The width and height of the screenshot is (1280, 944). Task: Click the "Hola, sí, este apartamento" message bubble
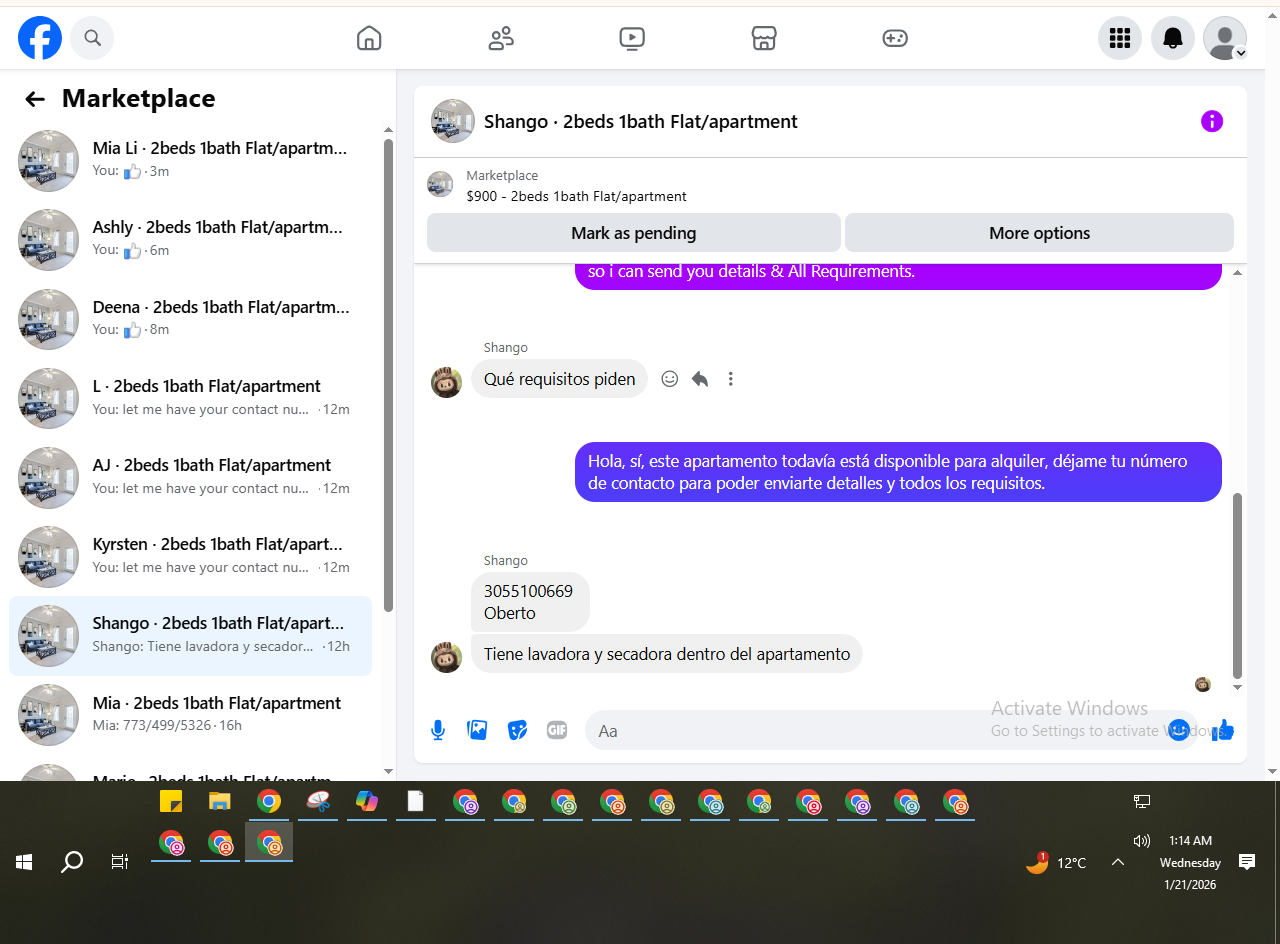pos(898,472)
